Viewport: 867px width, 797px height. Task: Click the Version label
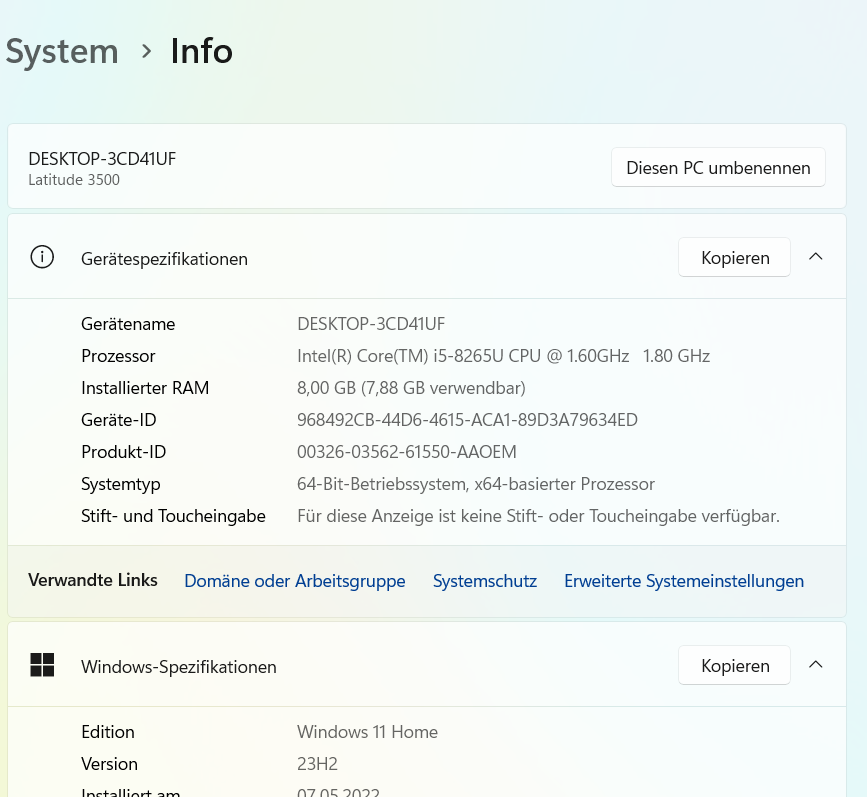[109, 764]
